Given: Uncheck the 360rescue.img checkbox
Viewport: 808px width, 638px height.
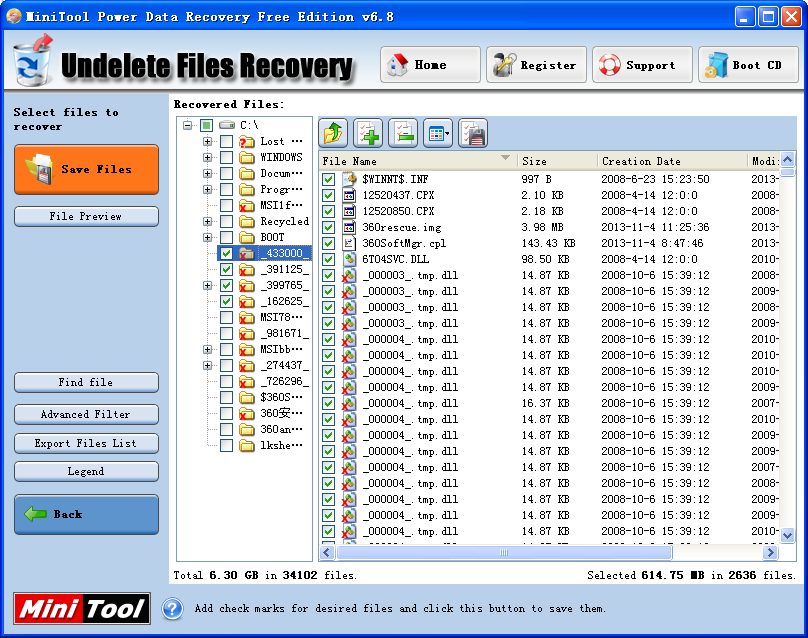Looking at the screenshot, I should 328,227.
